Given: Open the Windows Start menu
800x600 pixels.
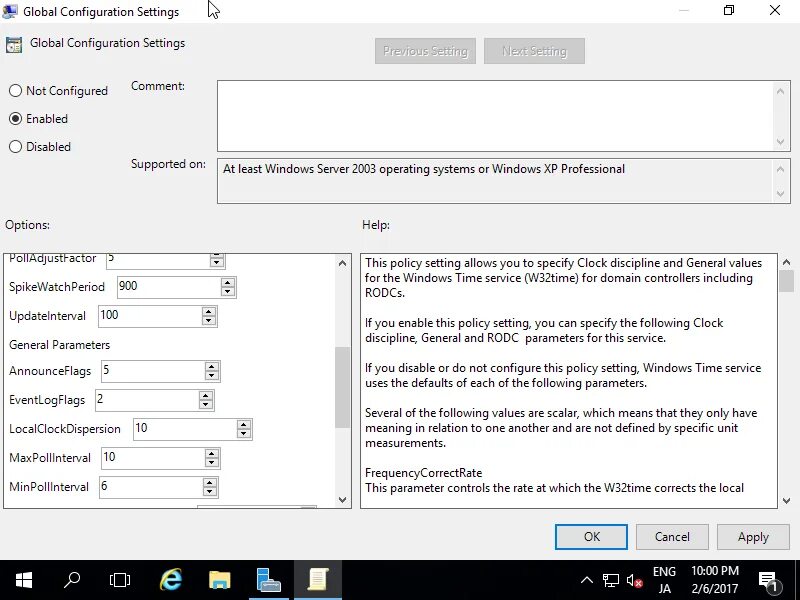Looking at the screenshot, I should coord(24,580).
